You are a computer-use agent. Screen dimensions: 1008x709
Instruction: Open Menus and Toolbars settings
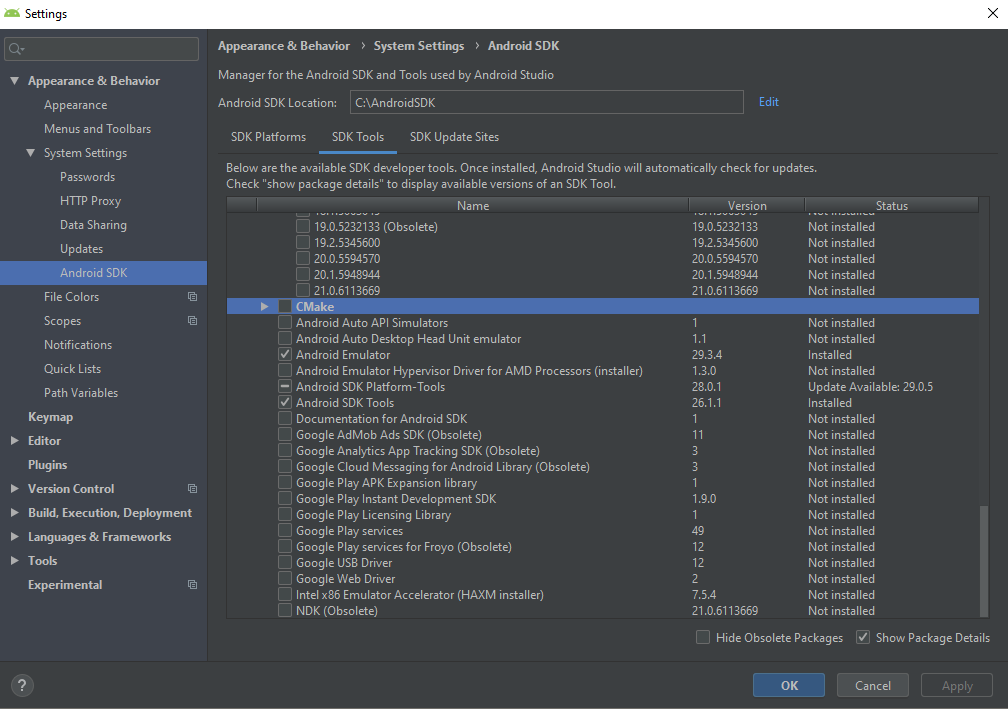[x=97, y=129]
